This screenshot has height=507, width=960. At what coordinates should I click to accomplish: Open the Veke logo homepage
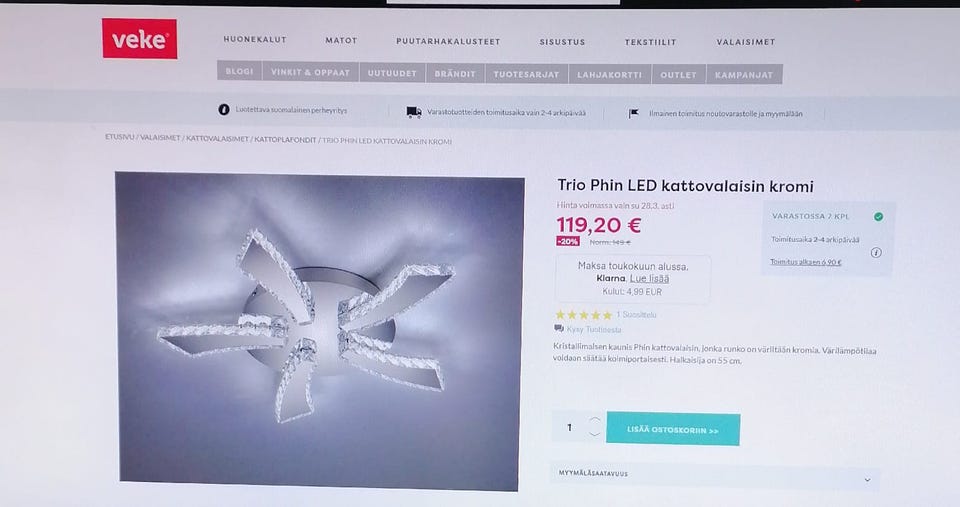click(140, 39)
